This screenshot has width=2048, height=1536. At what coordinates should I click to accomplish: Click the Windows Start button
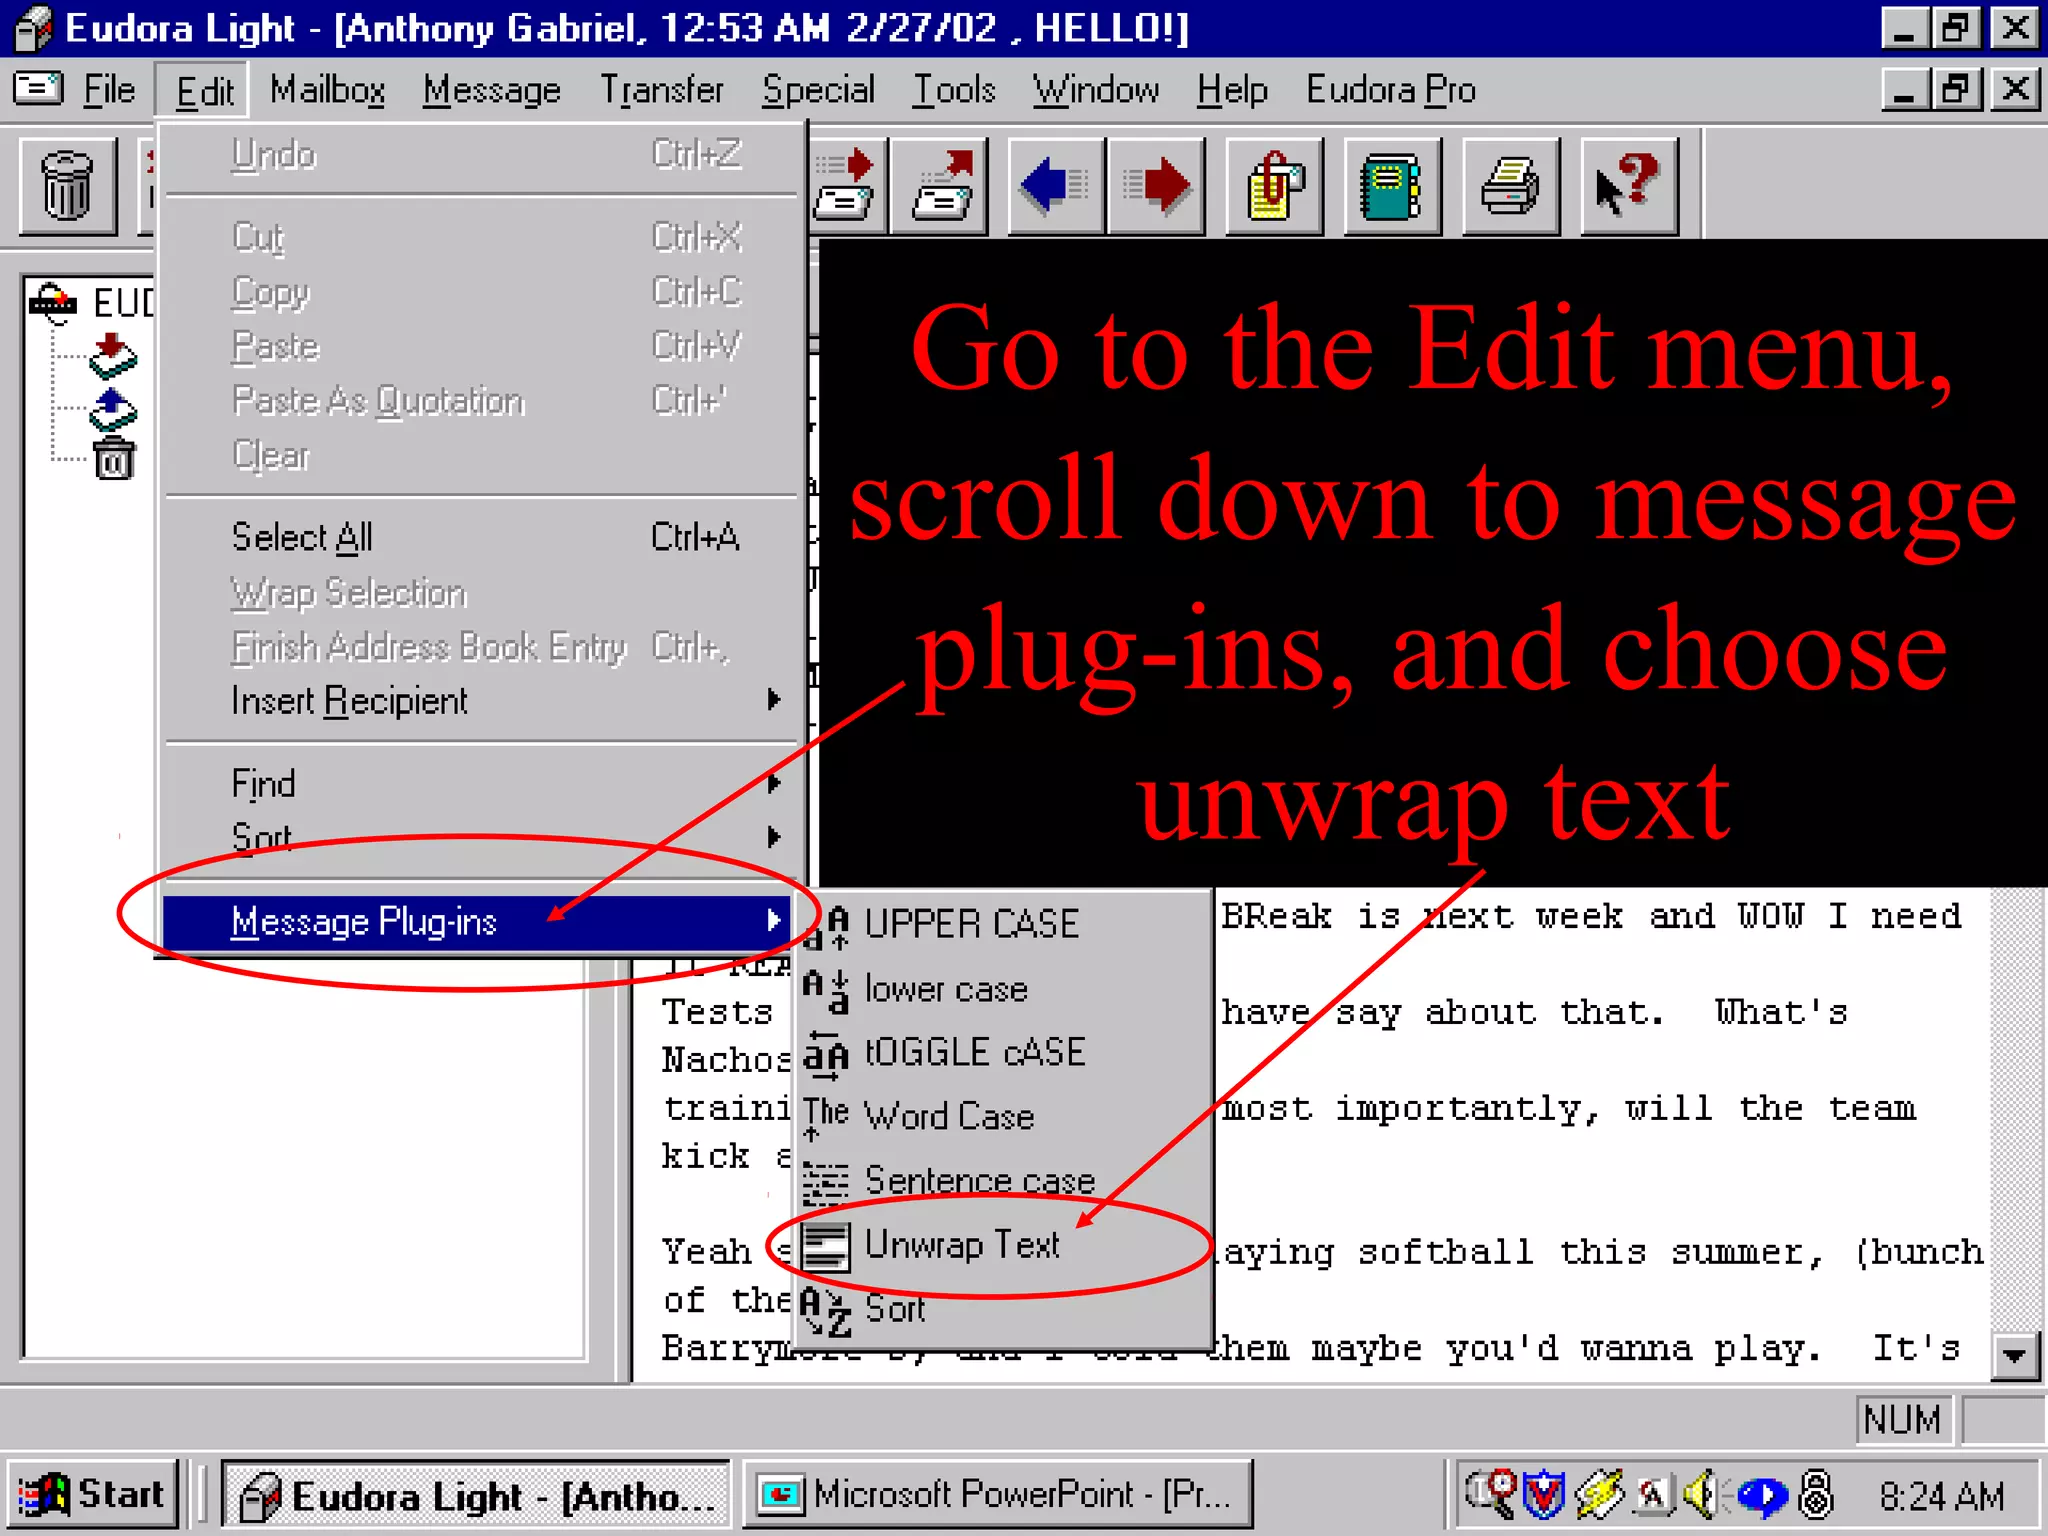(92, 1495)
